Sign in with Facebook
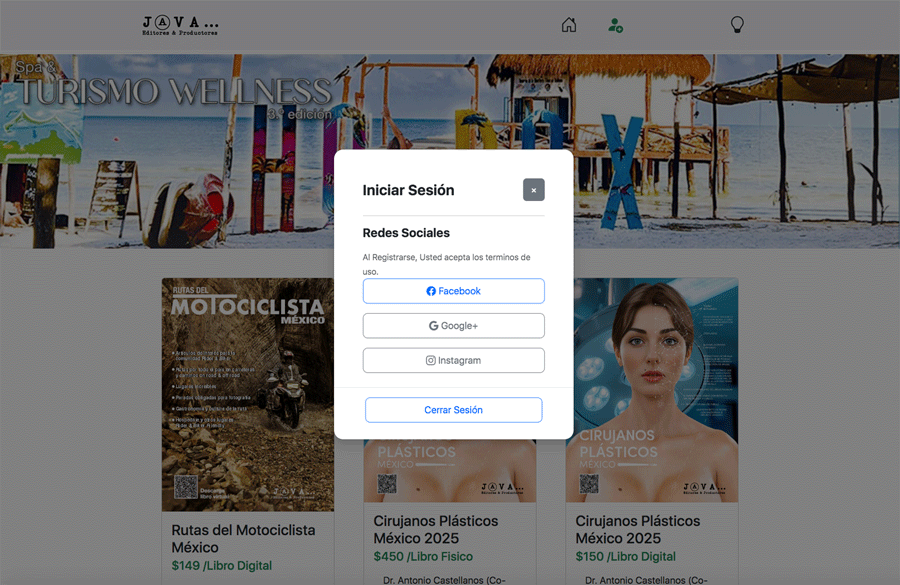Screen dimensions: 900x585 453,291
